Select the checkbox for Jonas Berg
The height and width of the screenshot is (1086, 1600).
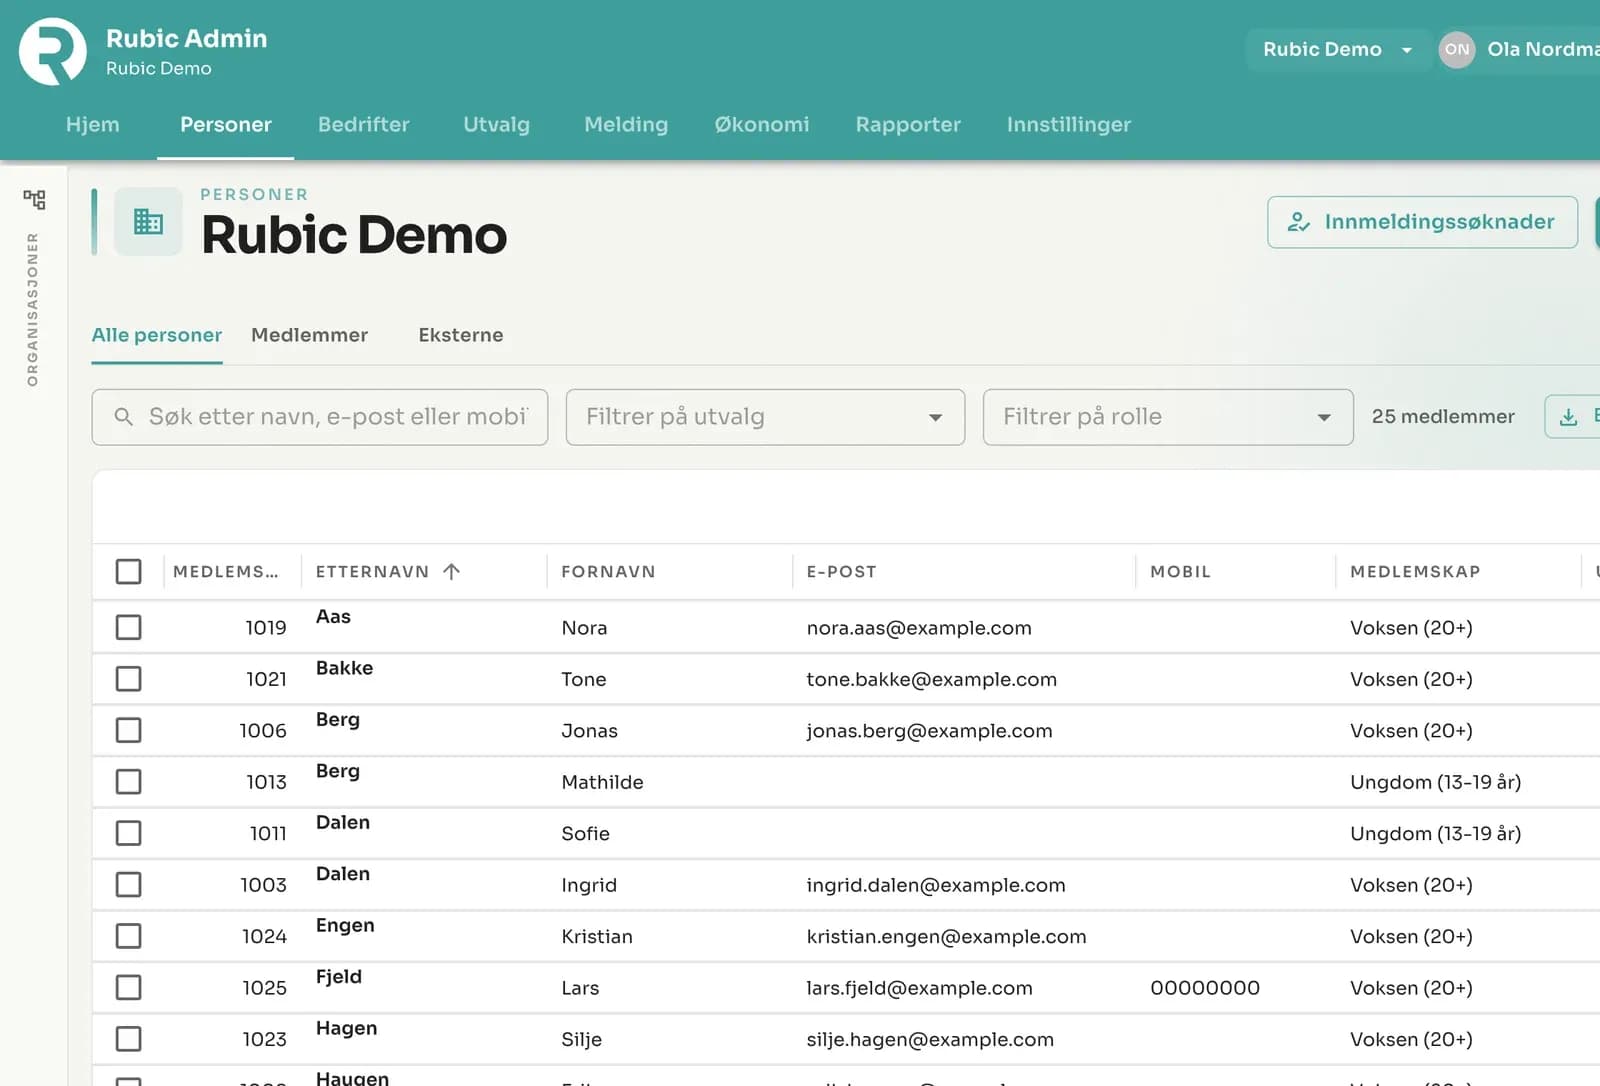tap(128, 730)
